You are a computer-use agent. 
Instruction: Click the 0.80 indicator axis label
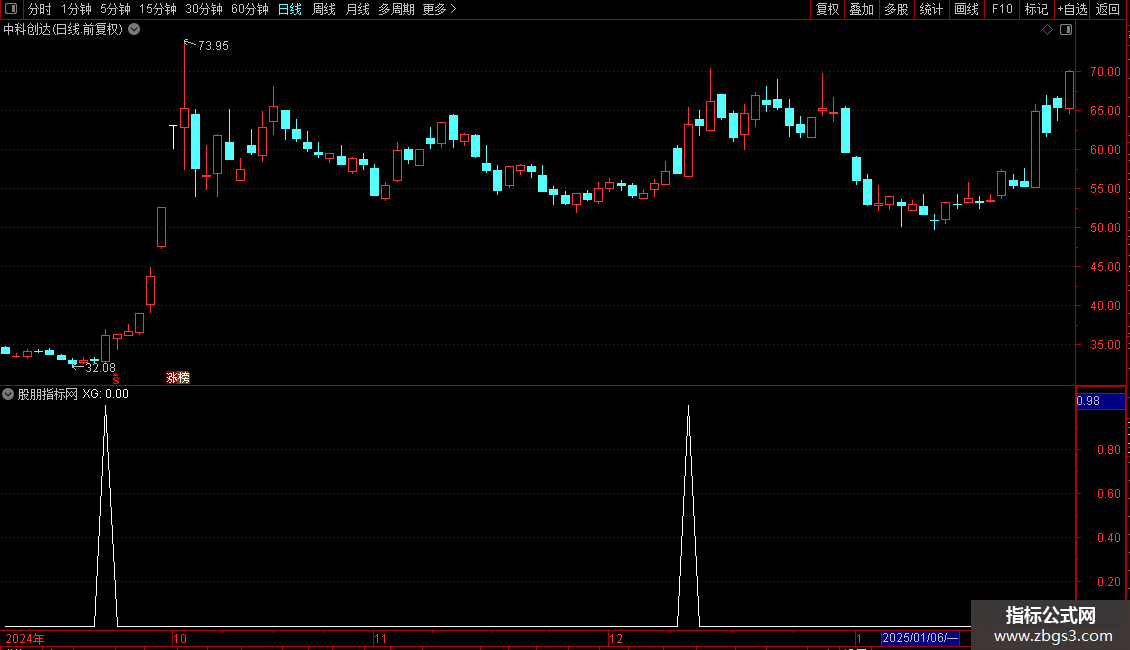point(1108,450)
